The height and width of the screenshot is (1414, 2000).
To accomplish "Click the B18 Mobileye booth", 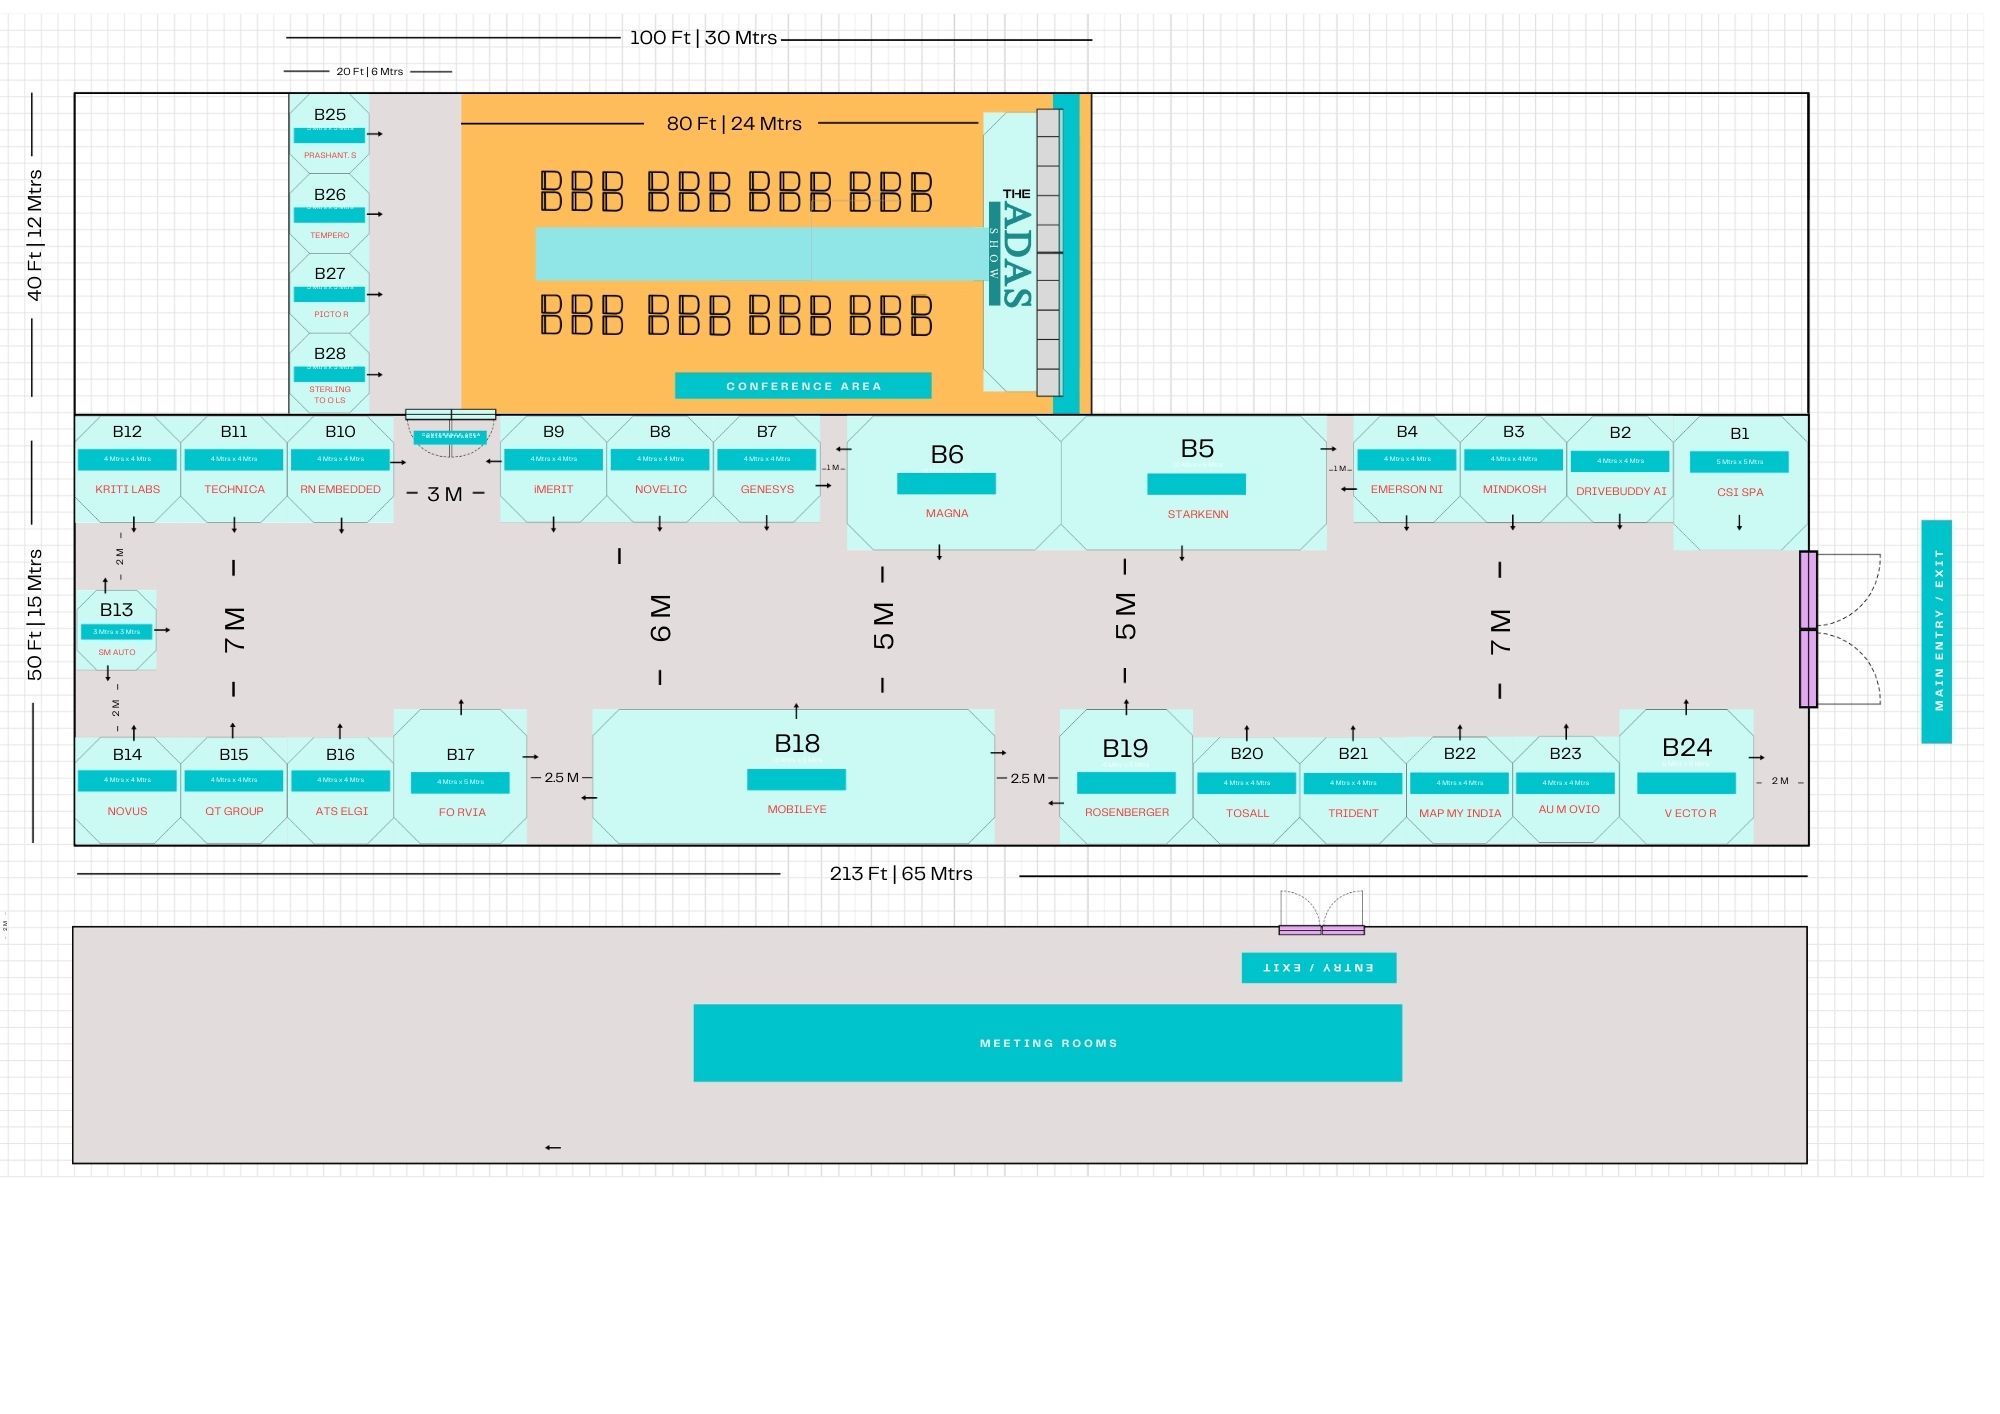I will coord(795,777).
